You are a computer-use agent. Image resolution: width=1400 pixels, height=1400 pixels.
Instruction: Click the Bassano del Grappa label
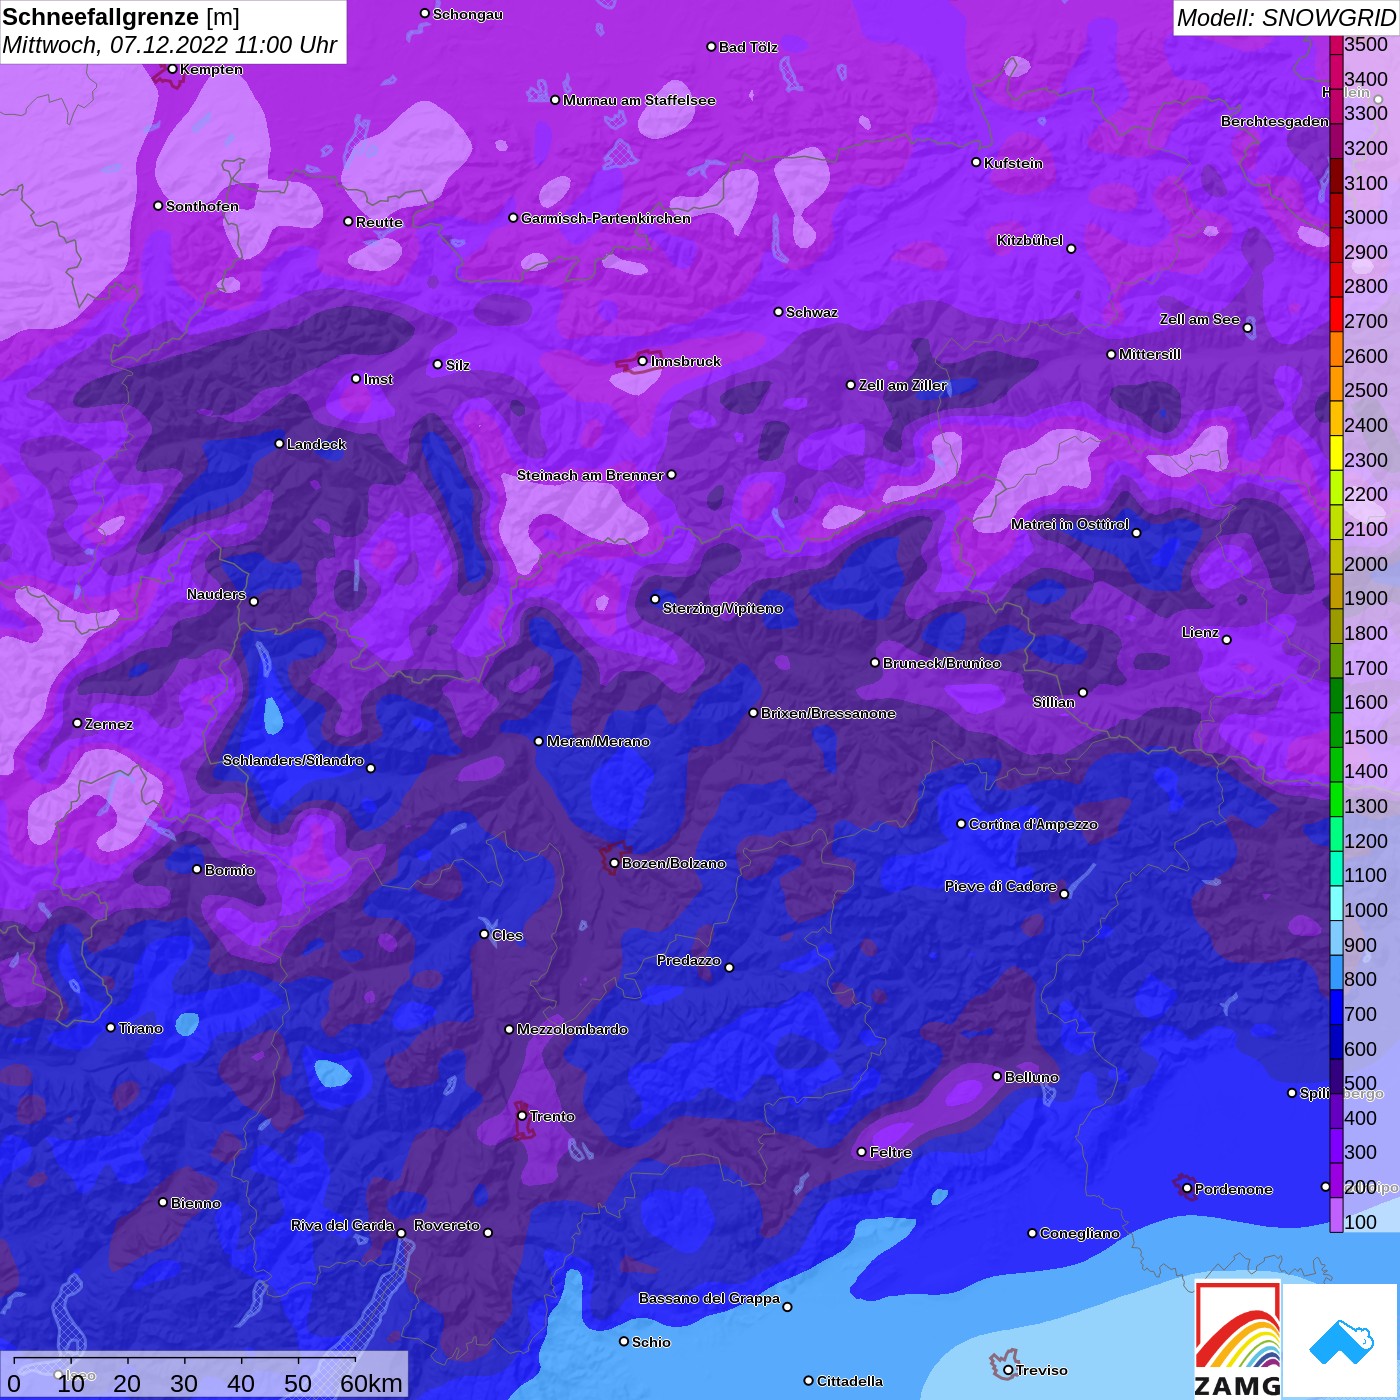tap(709, 1298)
